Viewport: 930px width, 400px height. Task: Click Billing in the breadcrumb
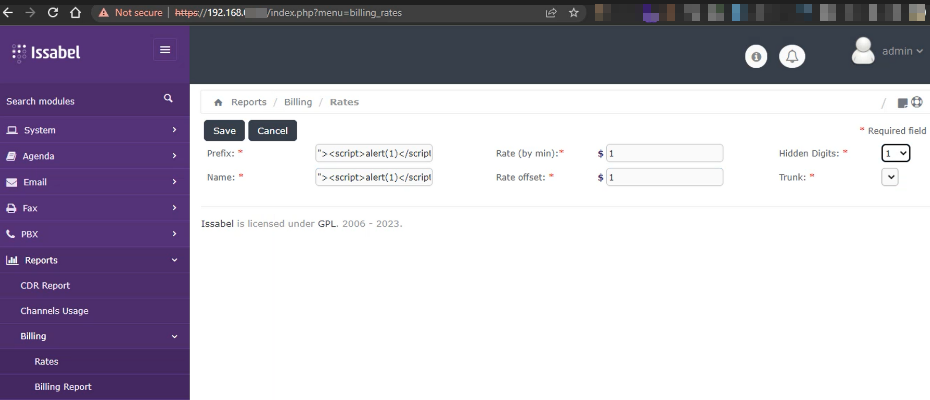[298, 102]
